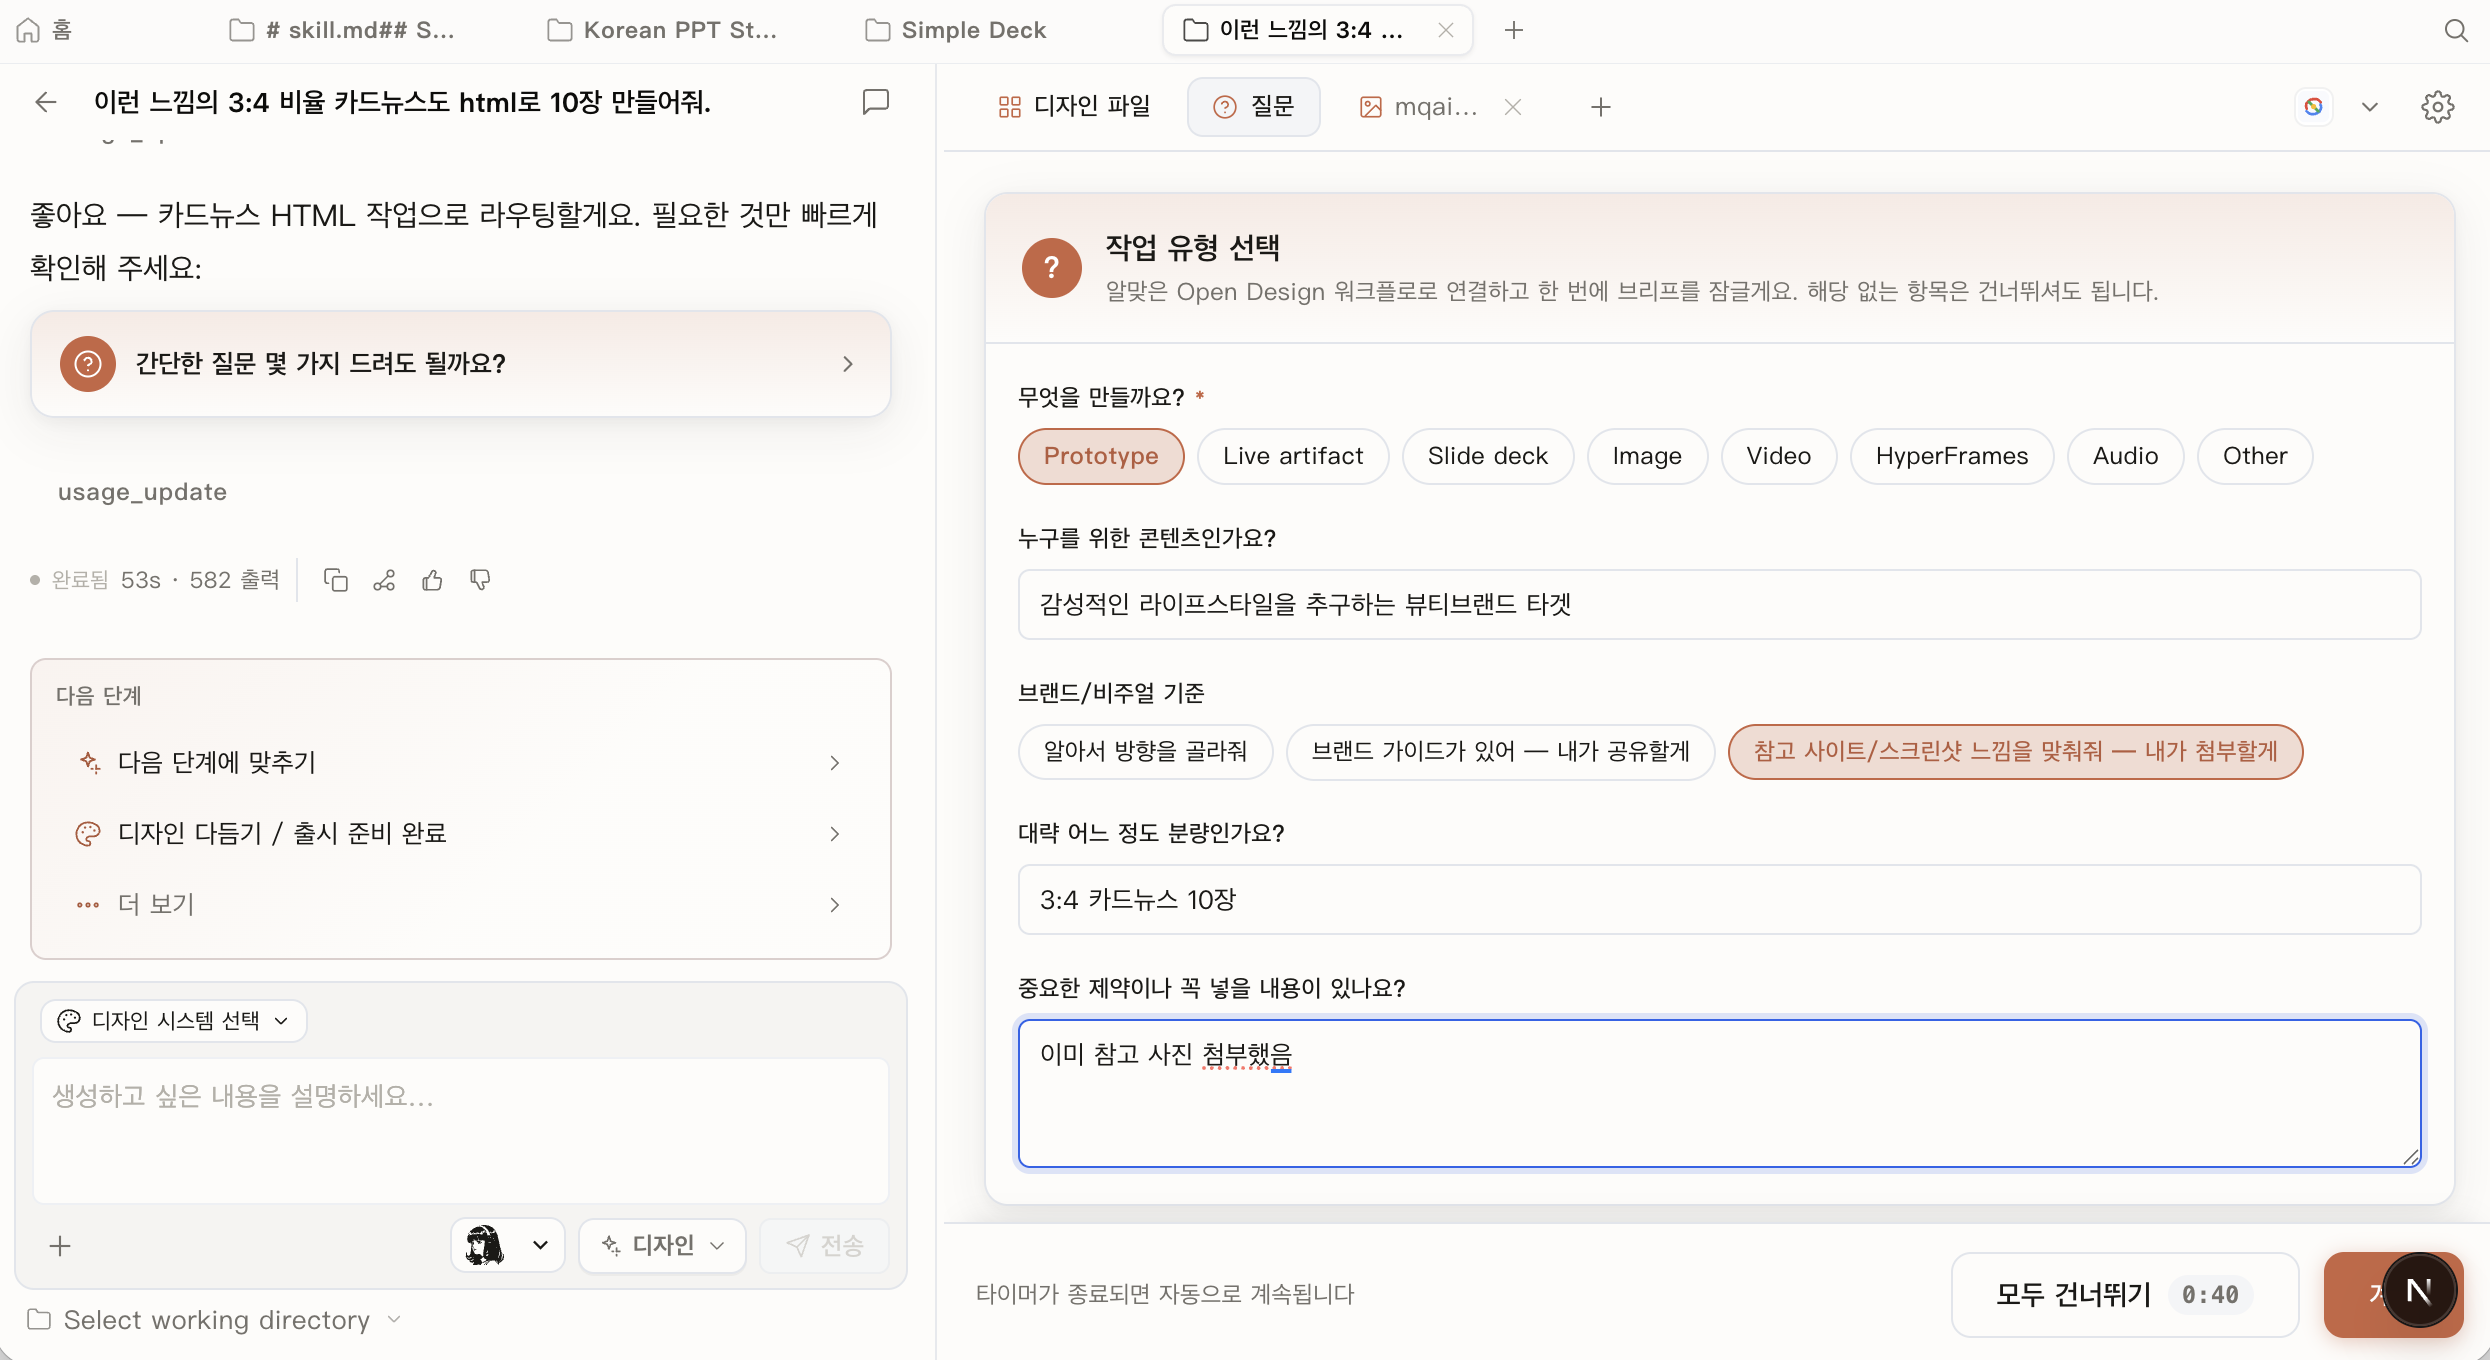Expand '디자인 다듬기 / 출시 준비 완료' item
2490x1360 pixels.
pos(460,833)
